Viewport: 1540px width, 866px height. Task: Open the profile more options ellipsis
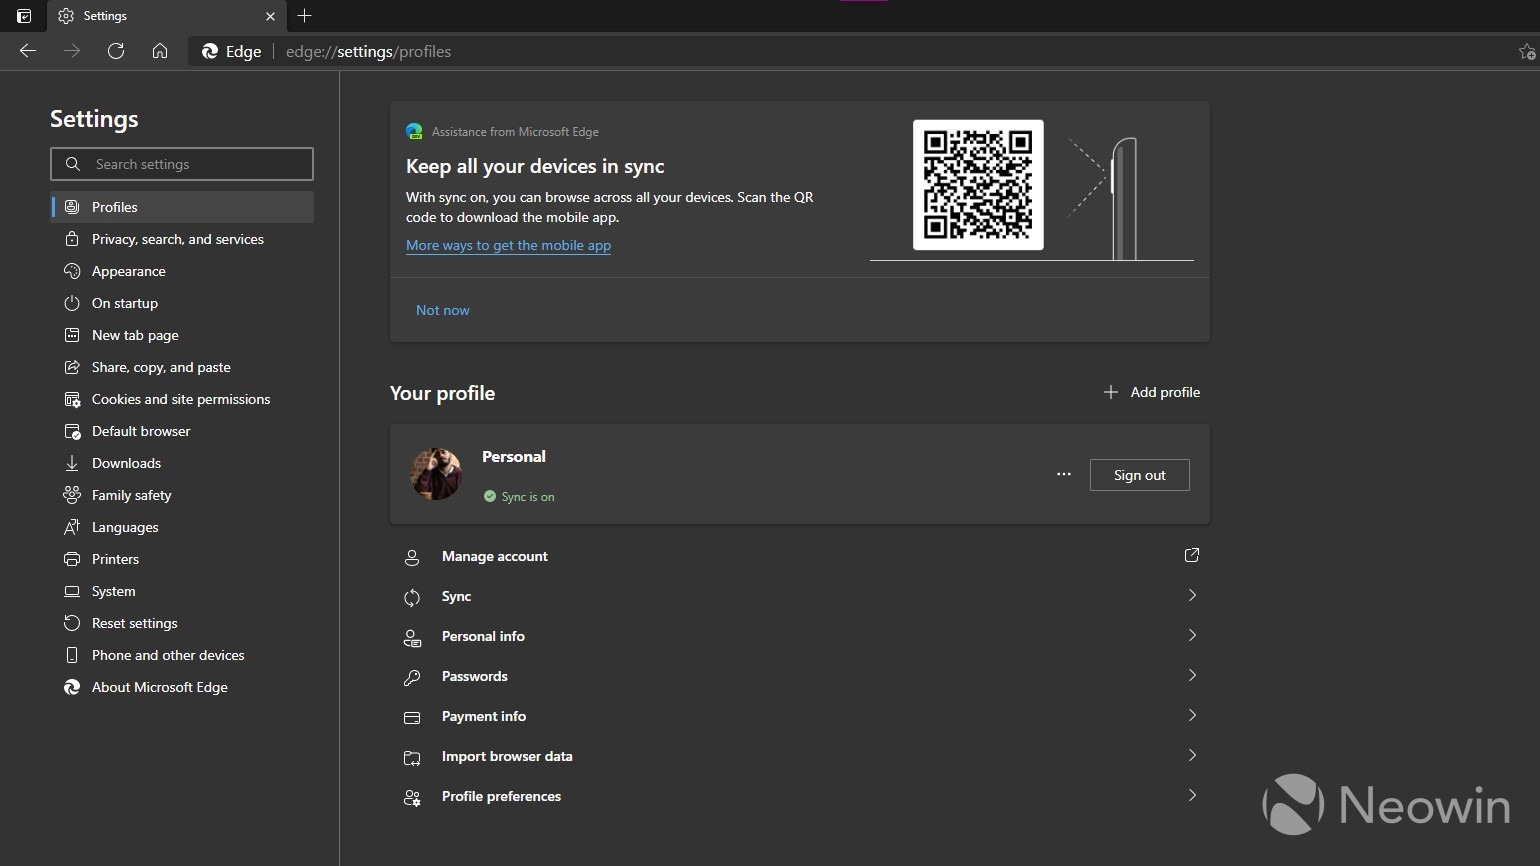pyautogui.click(x=1063, y=475)
